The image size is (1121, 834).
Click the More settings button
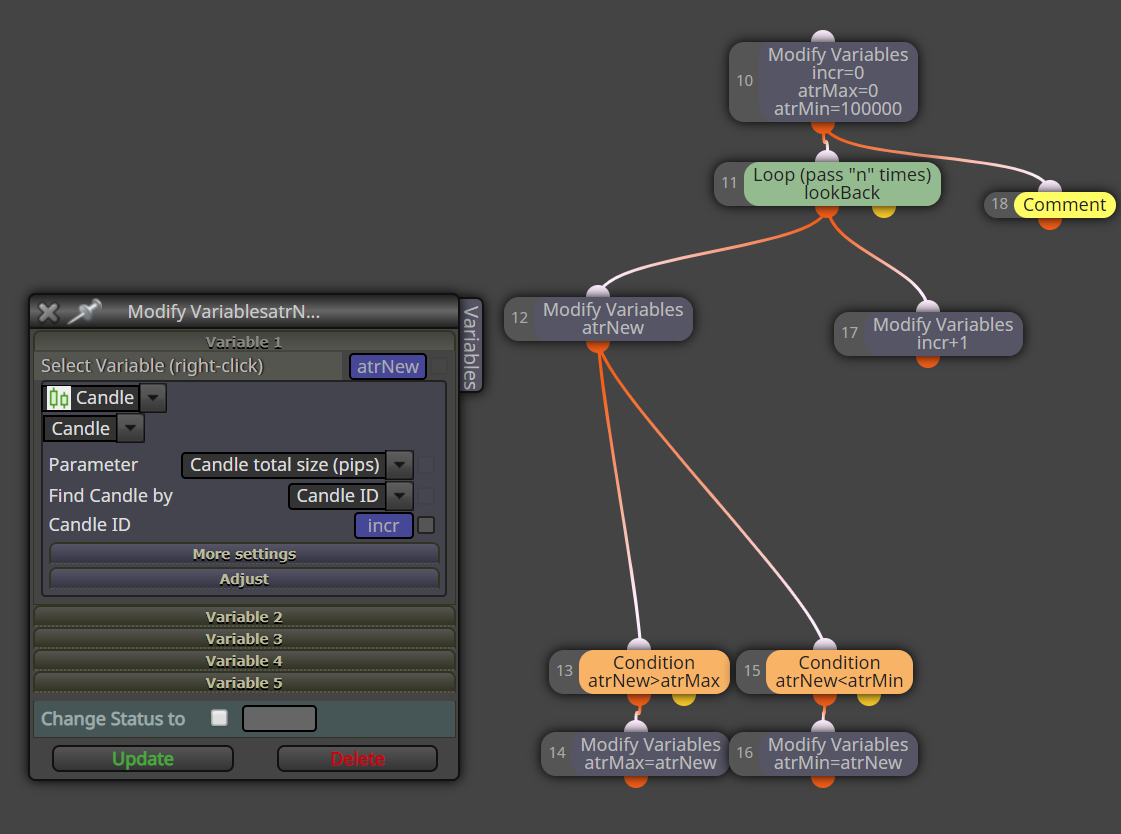click(244, 554)
